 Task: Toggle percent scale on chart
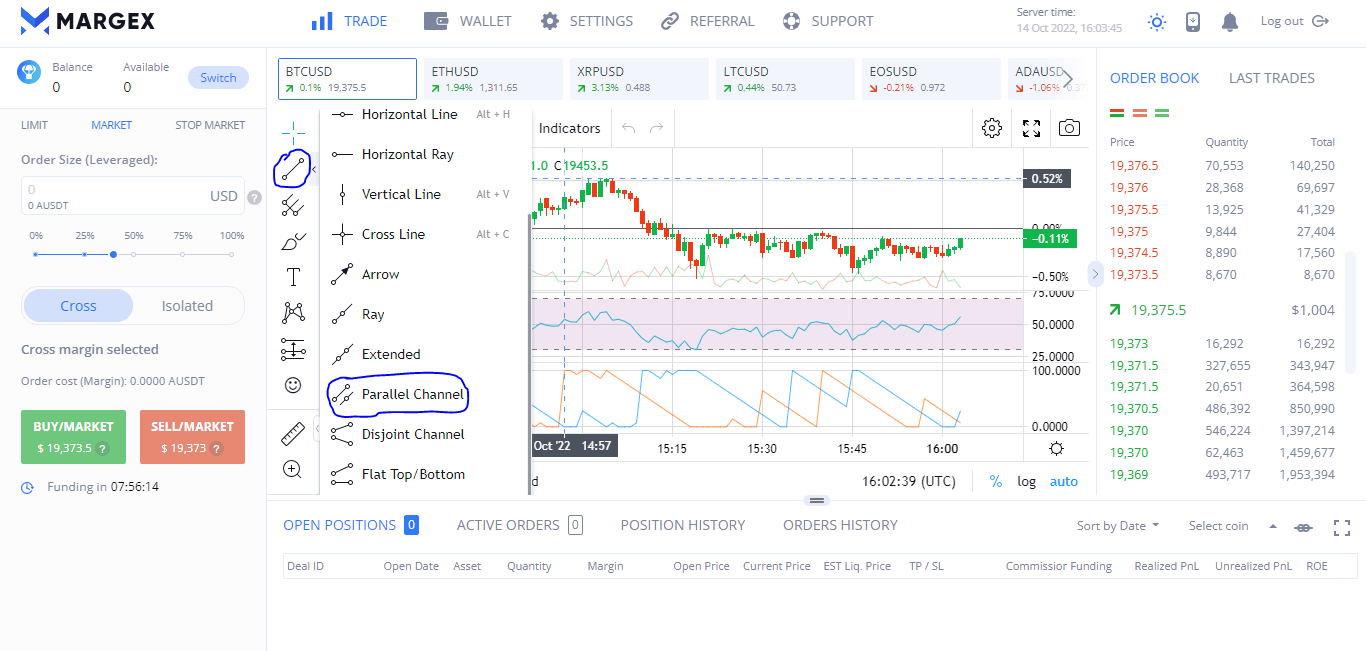tap(996, 481)
